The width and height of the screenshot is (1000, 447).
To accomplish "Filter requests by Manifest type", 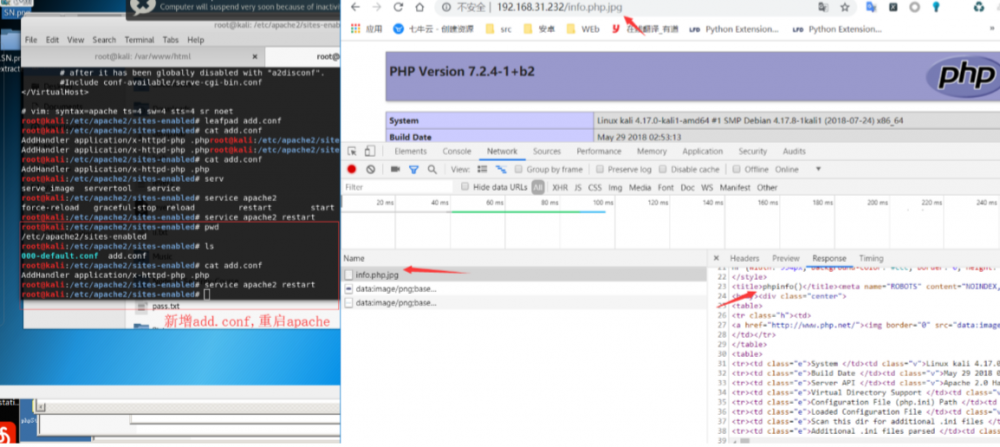I will pyautogui.click(x=735, y=187).
